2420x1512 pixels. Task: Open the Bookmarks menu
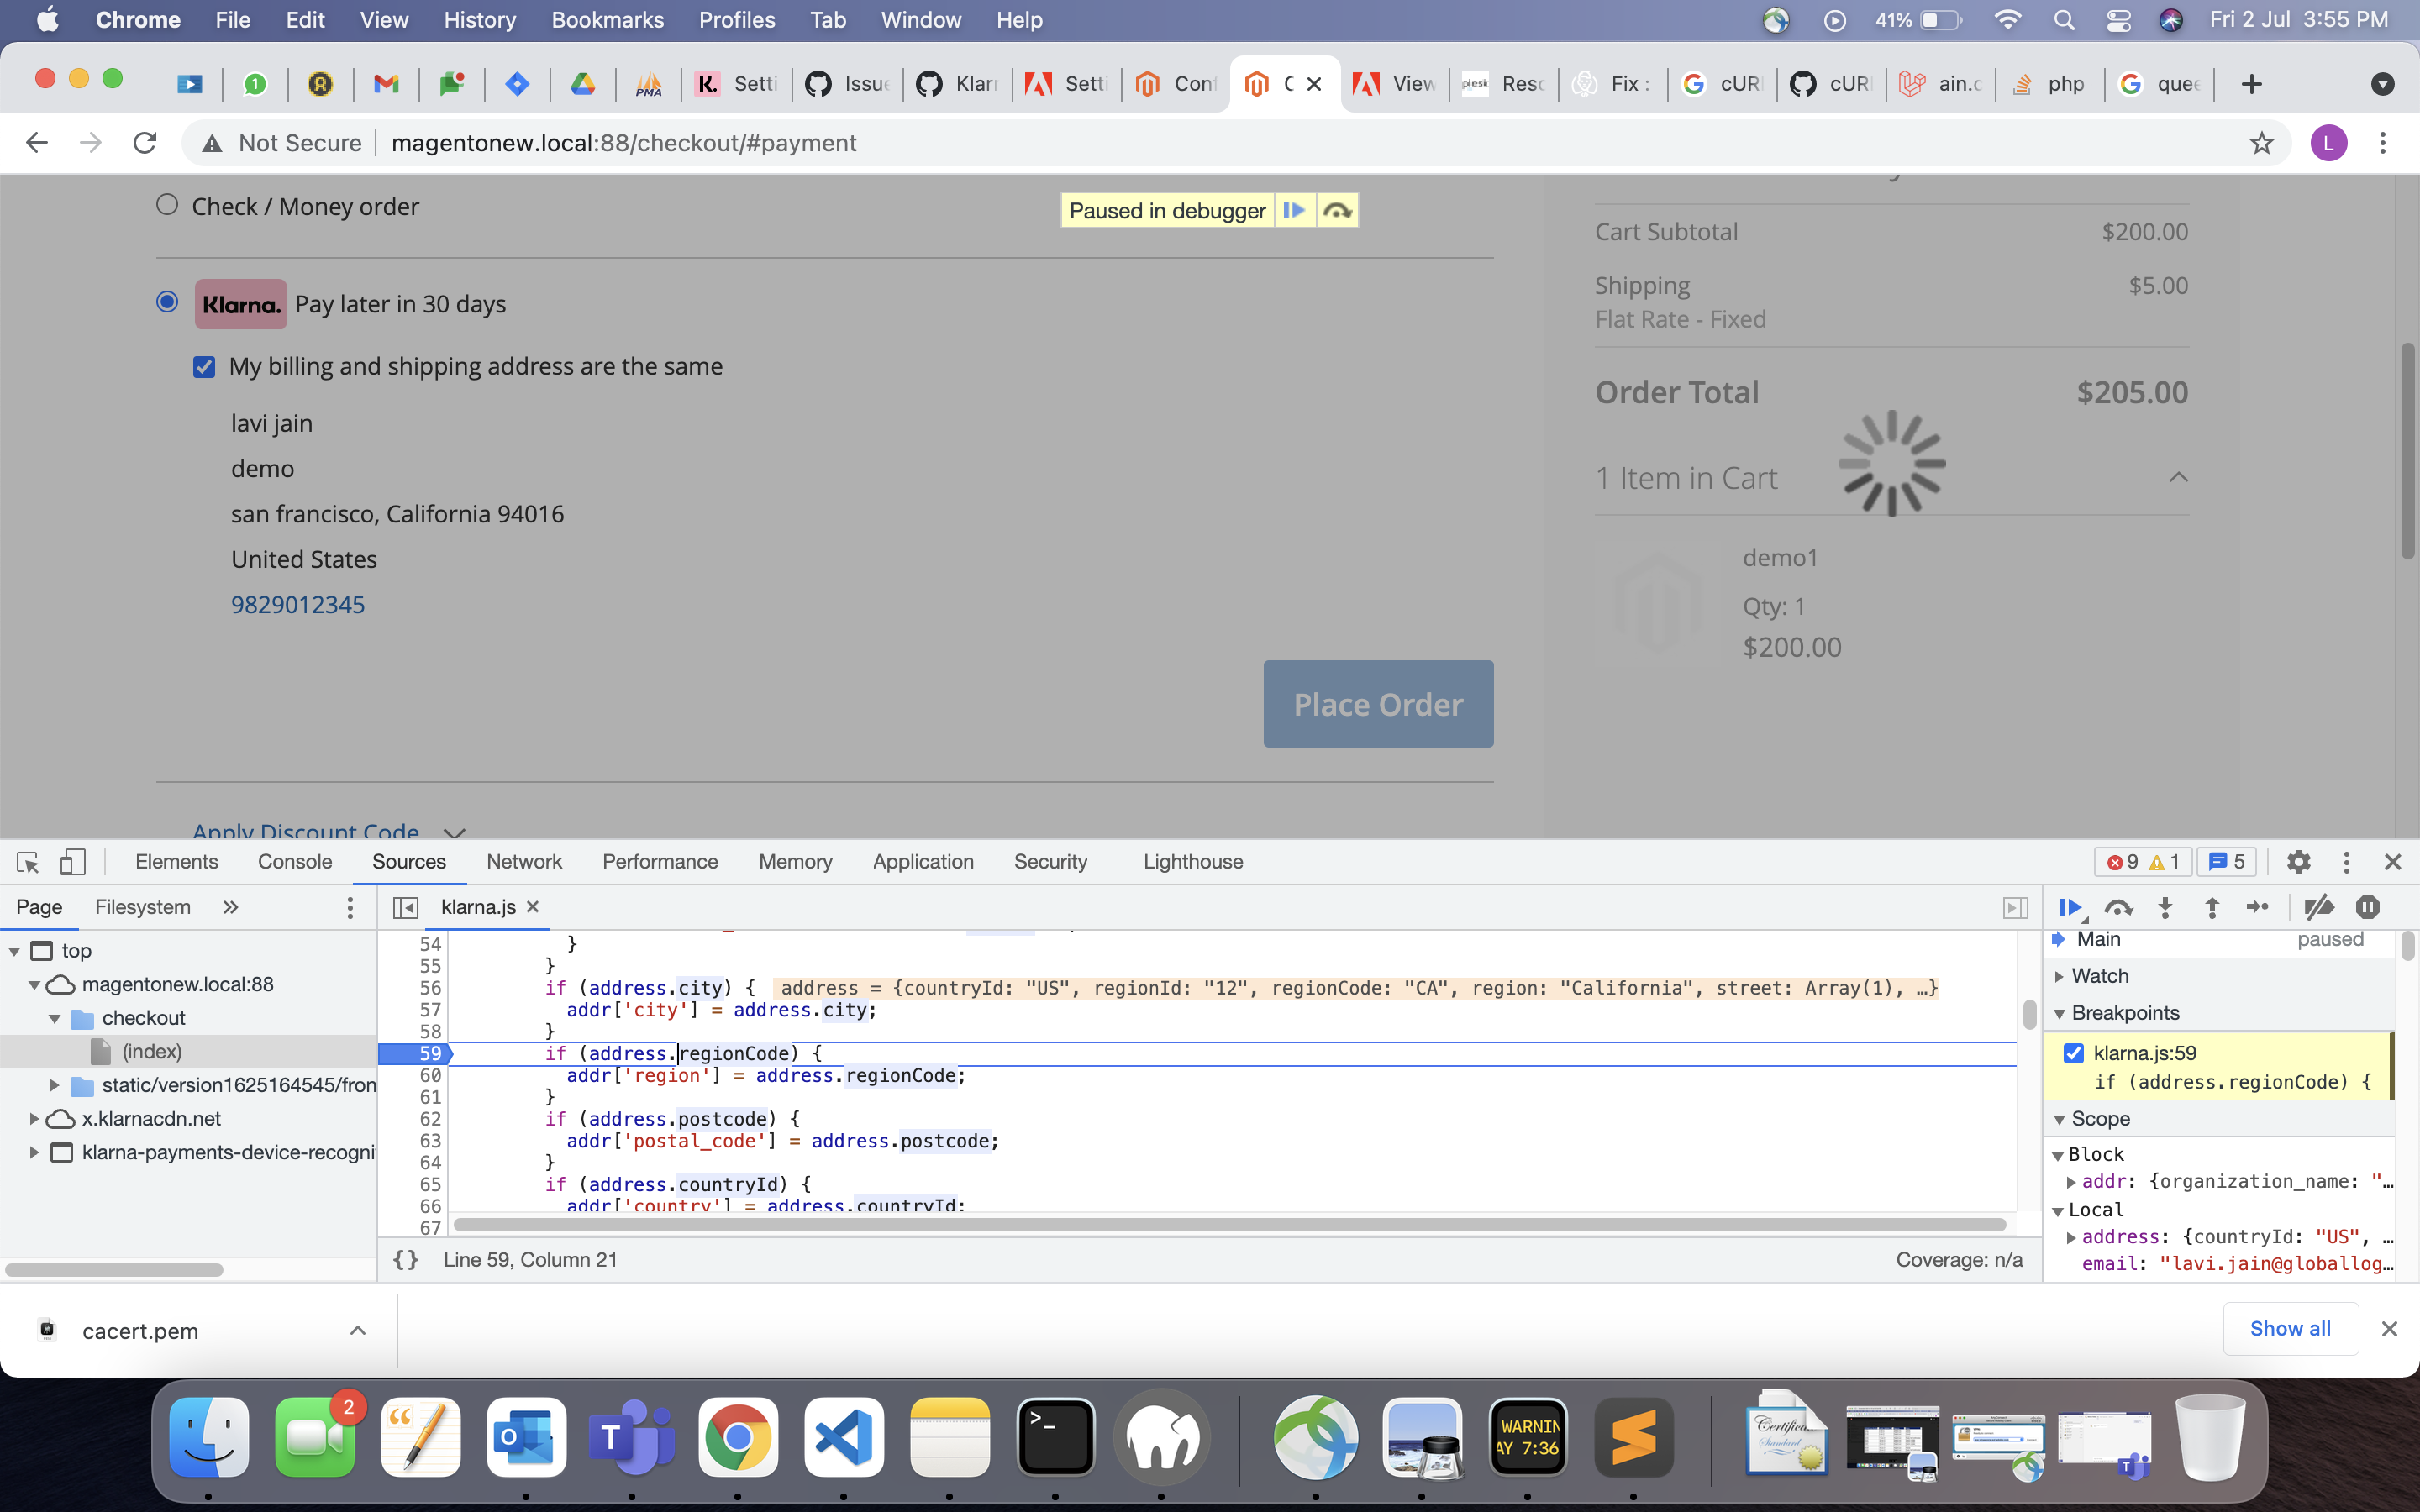607,20
